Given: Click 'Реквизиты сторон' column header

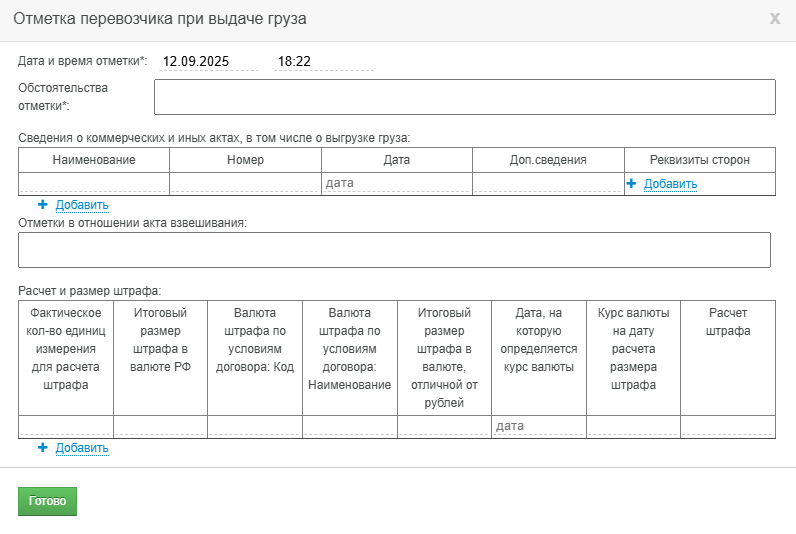Looking at the screenshot, I should coord(700,160).
